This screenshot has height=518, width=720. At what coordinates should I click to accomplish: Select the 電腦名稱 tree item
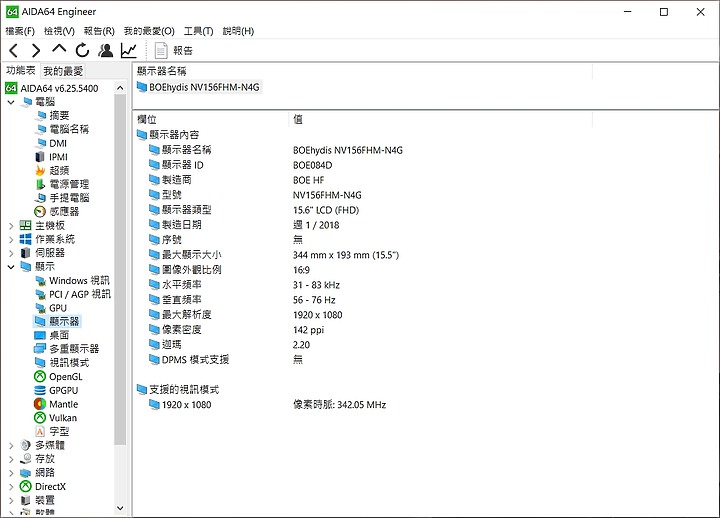tap(69, 129)
